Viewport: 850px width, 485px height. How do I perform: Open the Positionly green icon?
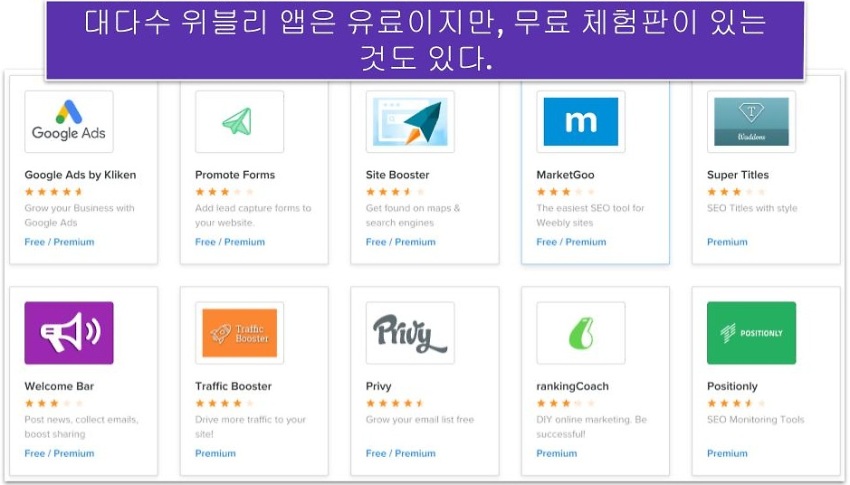click(x=751, y=333)
